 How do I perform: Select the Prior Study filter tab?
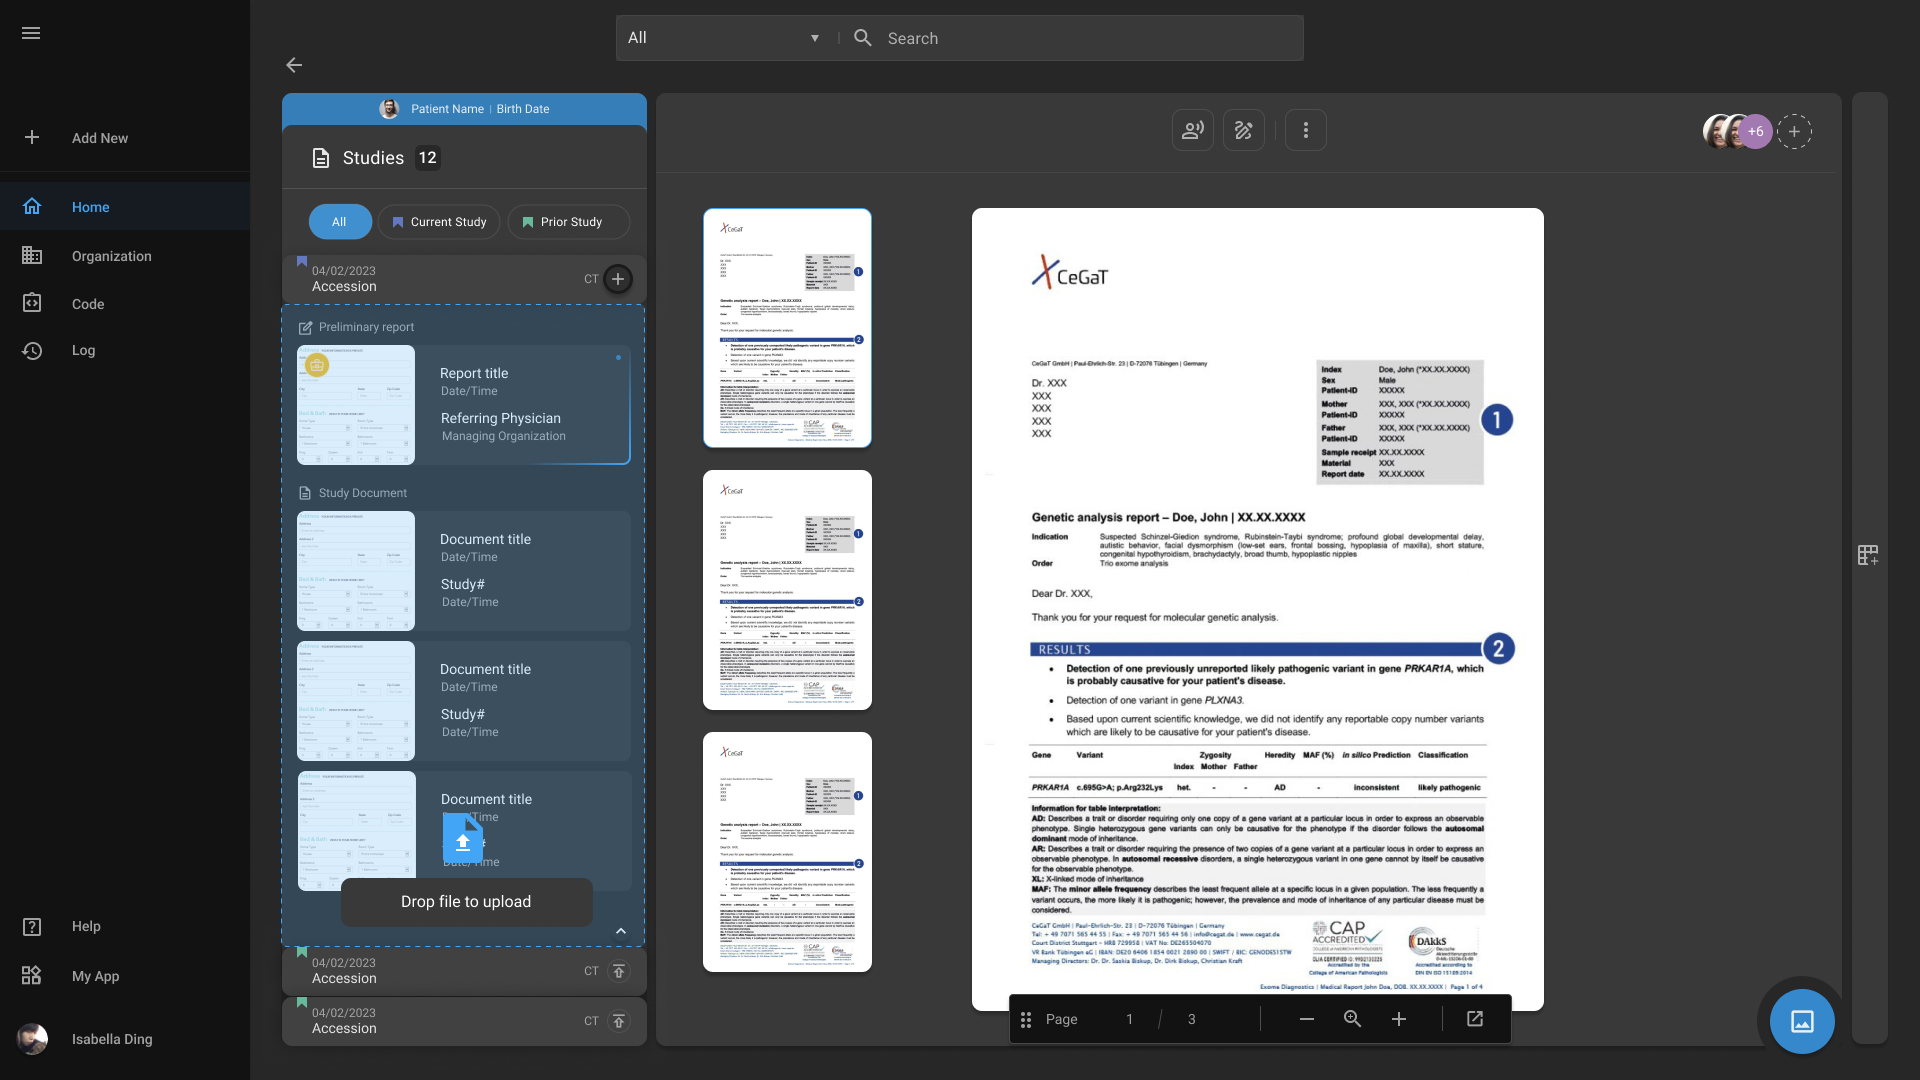(568, 222)
